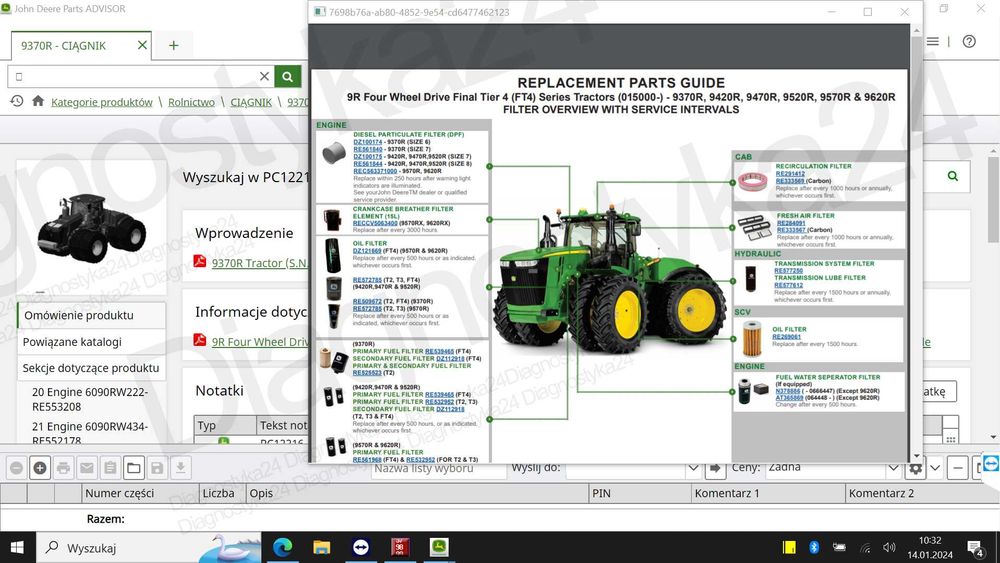Open Windows Start menu
Image resolution: width=1000 pixels, height=563 pixels.
click(17, 548)
